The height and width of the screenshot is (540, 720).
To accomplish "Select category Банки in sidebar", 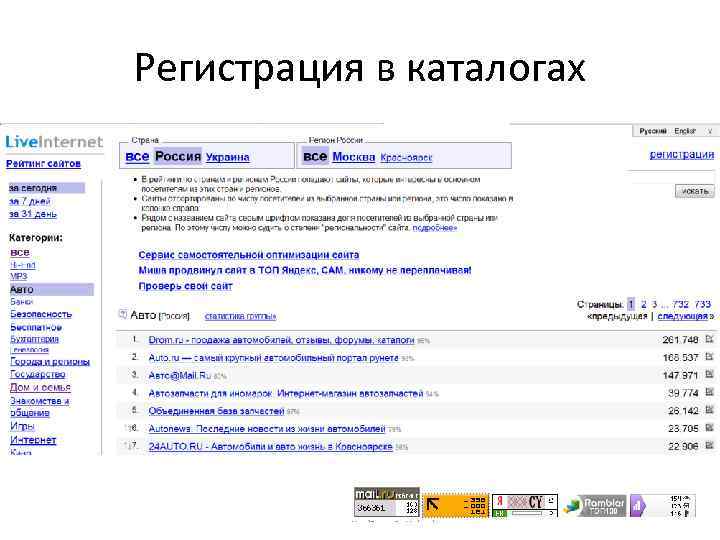I will (x=22, y=302).
